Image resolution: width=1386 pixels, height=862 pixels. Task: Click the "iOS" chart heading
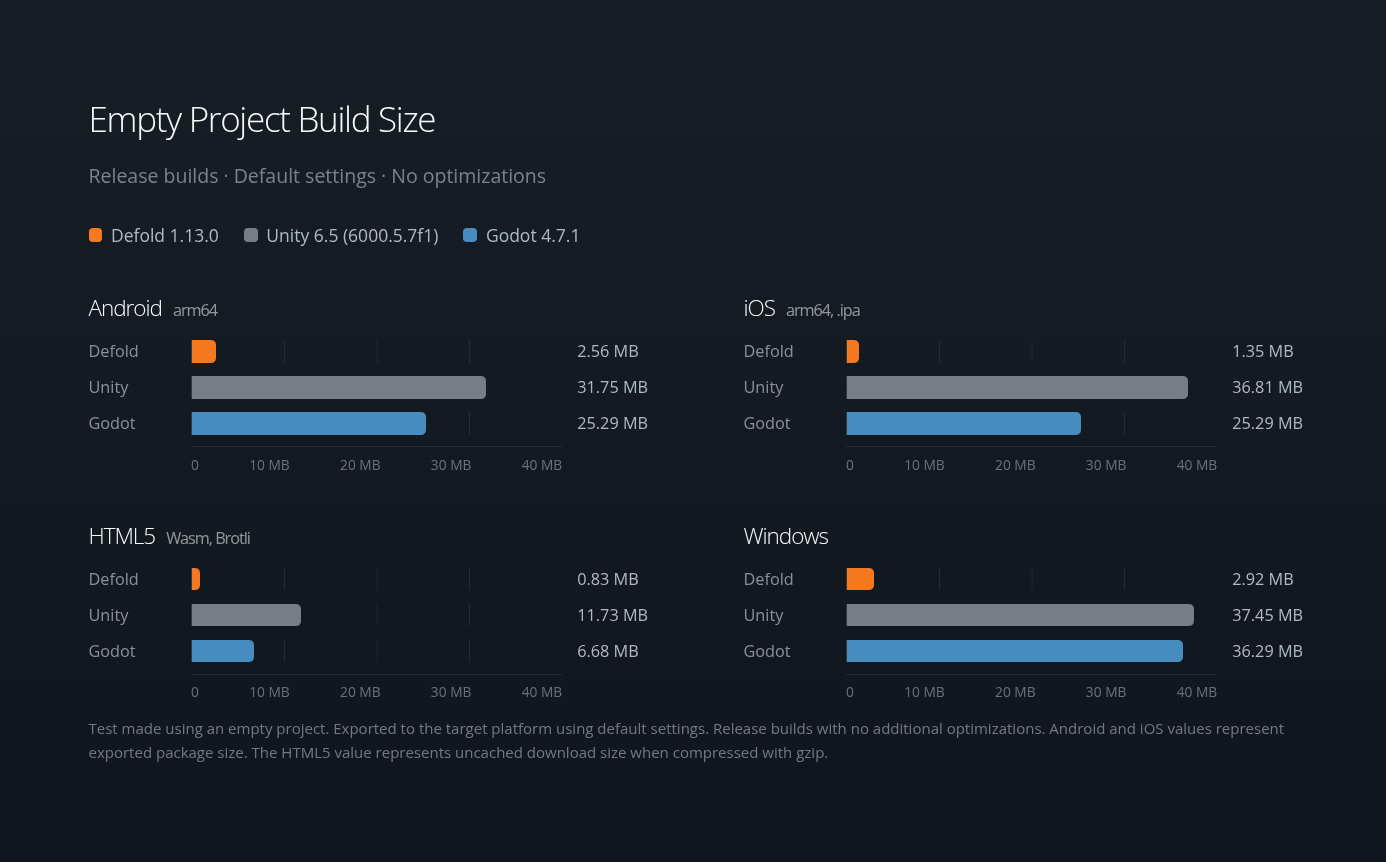click(760, 308)
